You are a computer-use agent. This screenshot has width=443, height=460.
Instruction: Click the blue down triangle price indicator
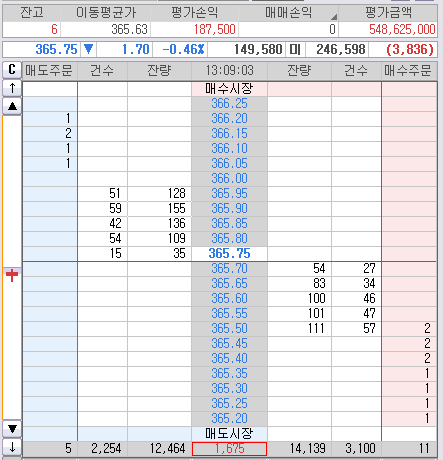tap(88, 49)
